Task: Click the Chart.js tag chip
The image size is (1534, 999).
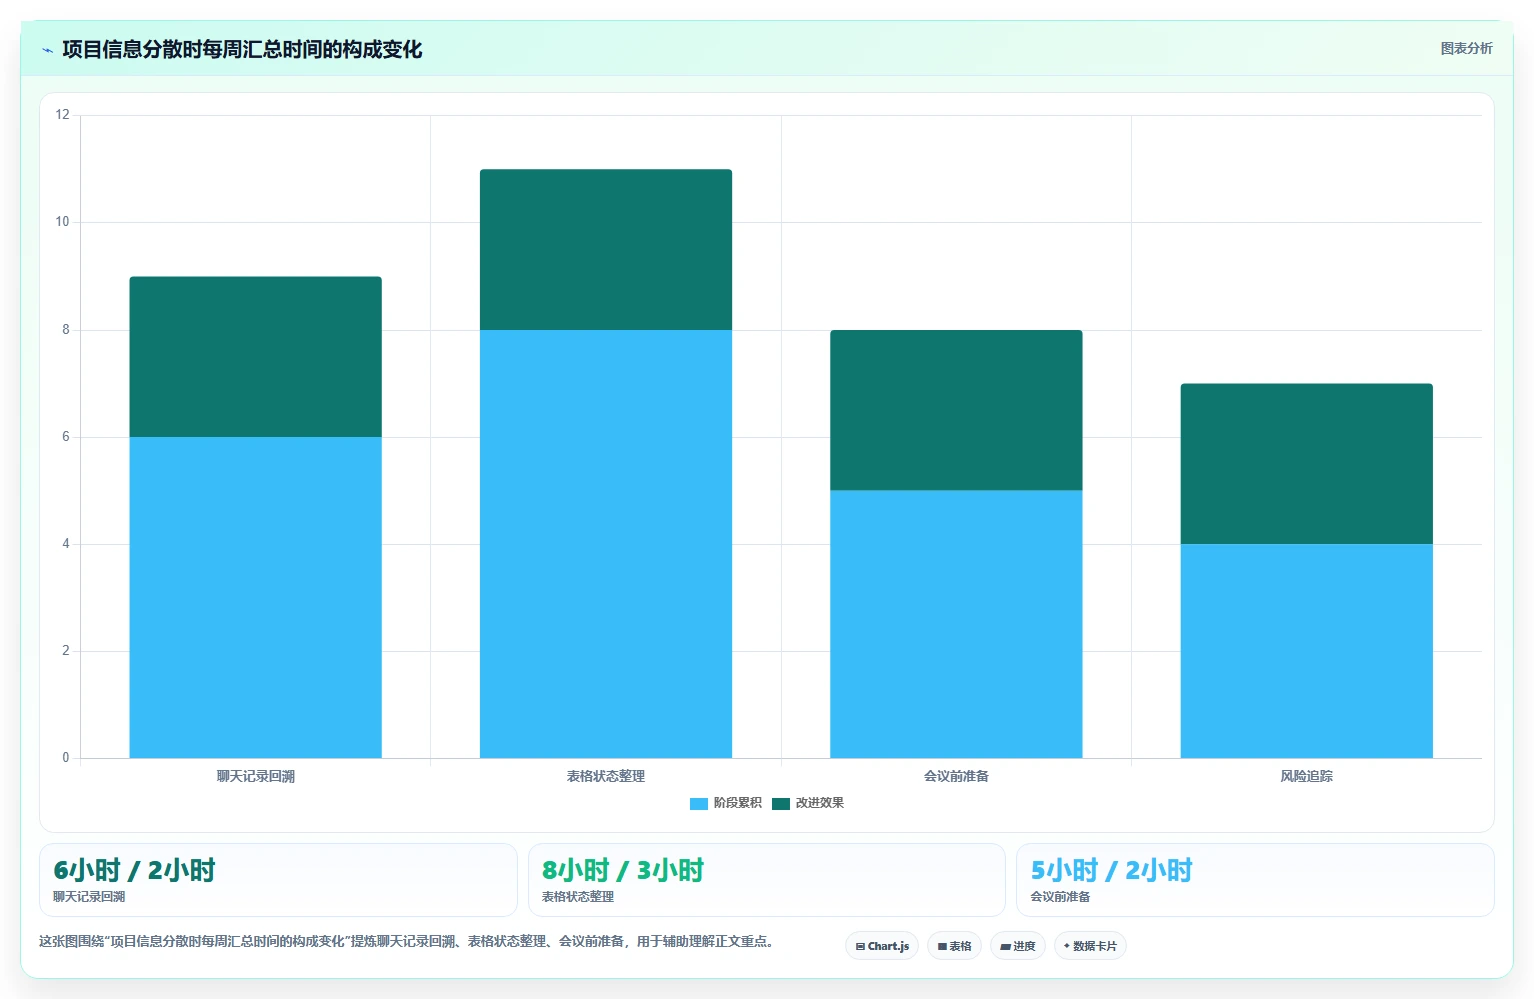Action: pyautogui.click(x=882, y=946)
